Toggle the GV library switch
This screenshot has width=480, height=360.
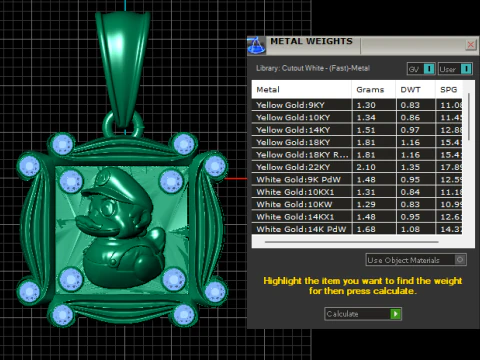(421, 69)
